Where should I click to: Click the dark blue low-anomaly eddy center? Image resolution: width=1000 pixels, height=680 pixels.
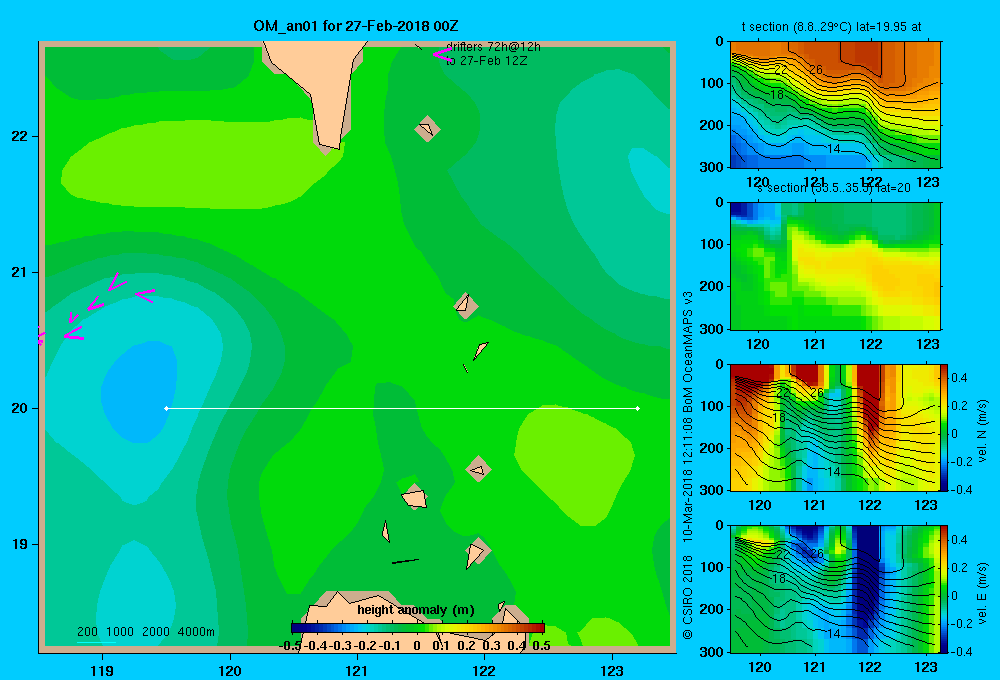point(139,392)
